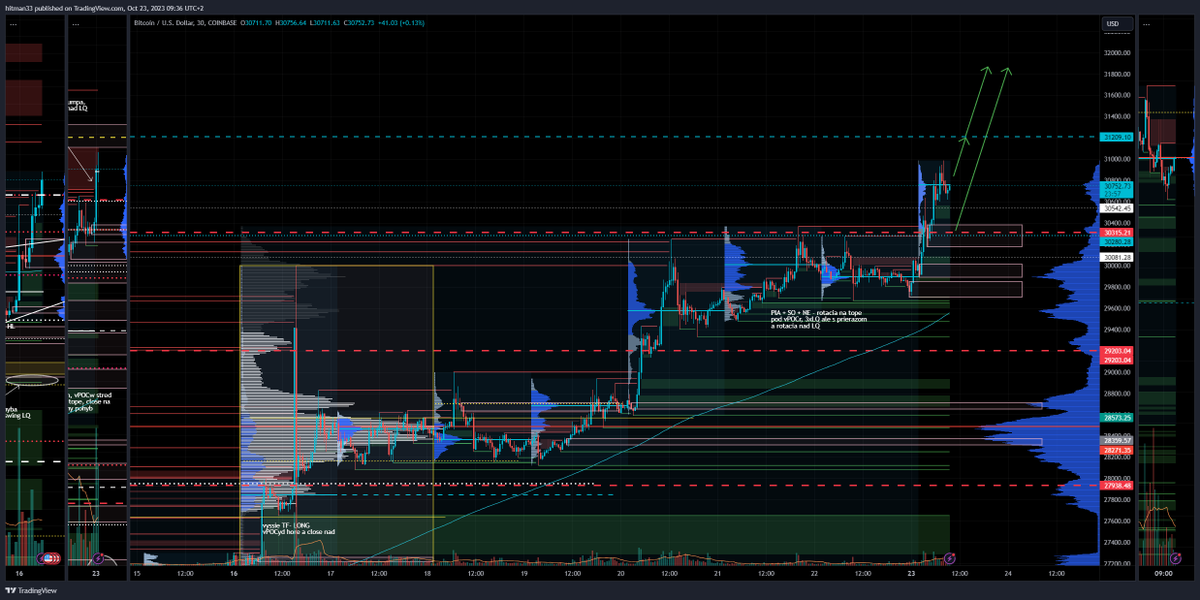
Task: Click date label 24 on time axis
Action: [x=1008, y=573]
